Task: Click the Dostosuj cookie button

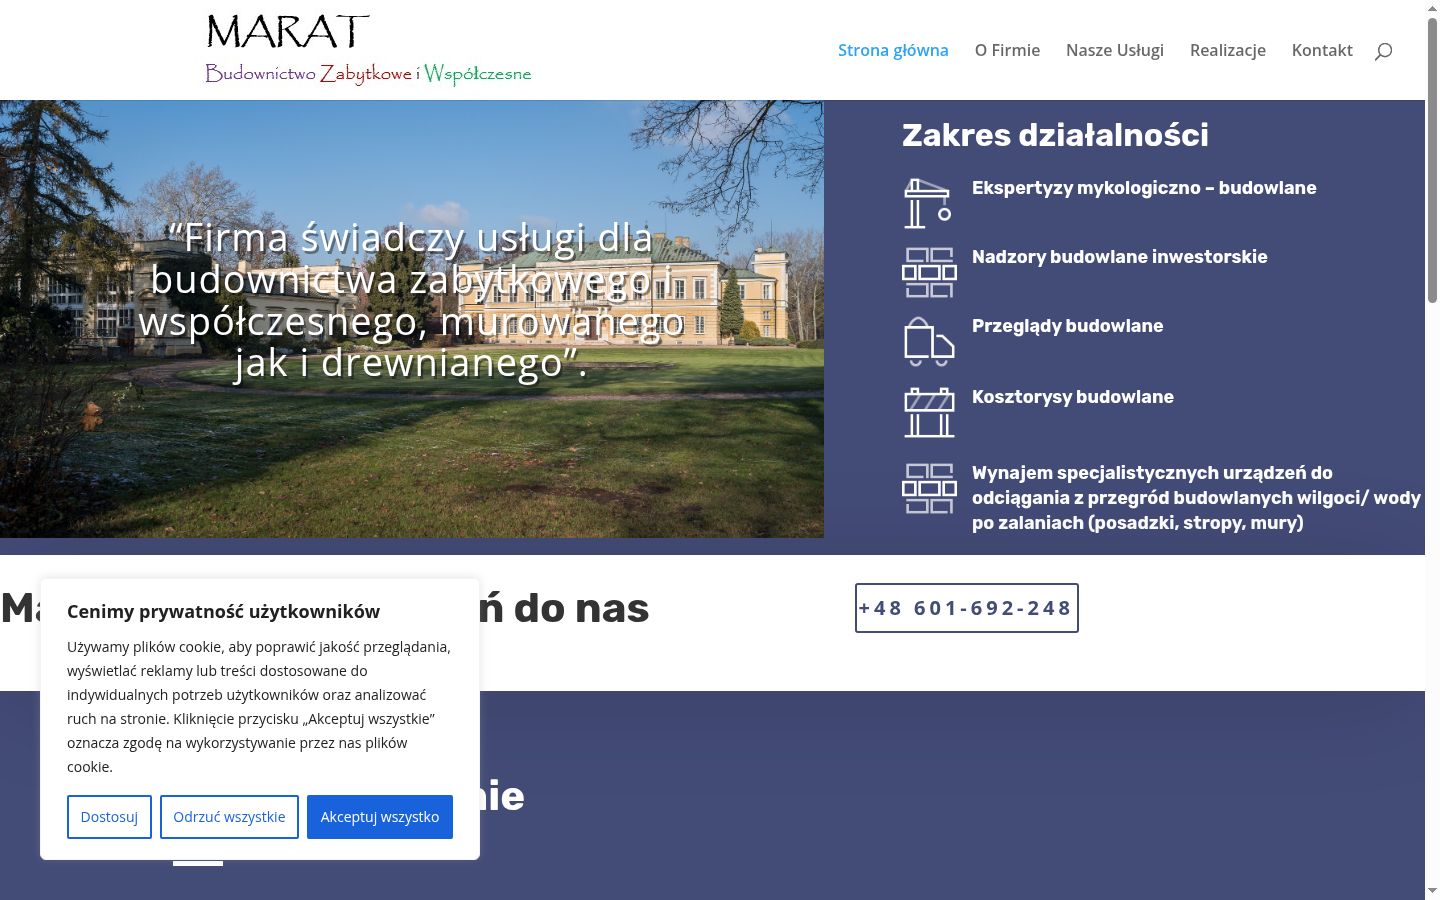Action: (x=109, y=817)
